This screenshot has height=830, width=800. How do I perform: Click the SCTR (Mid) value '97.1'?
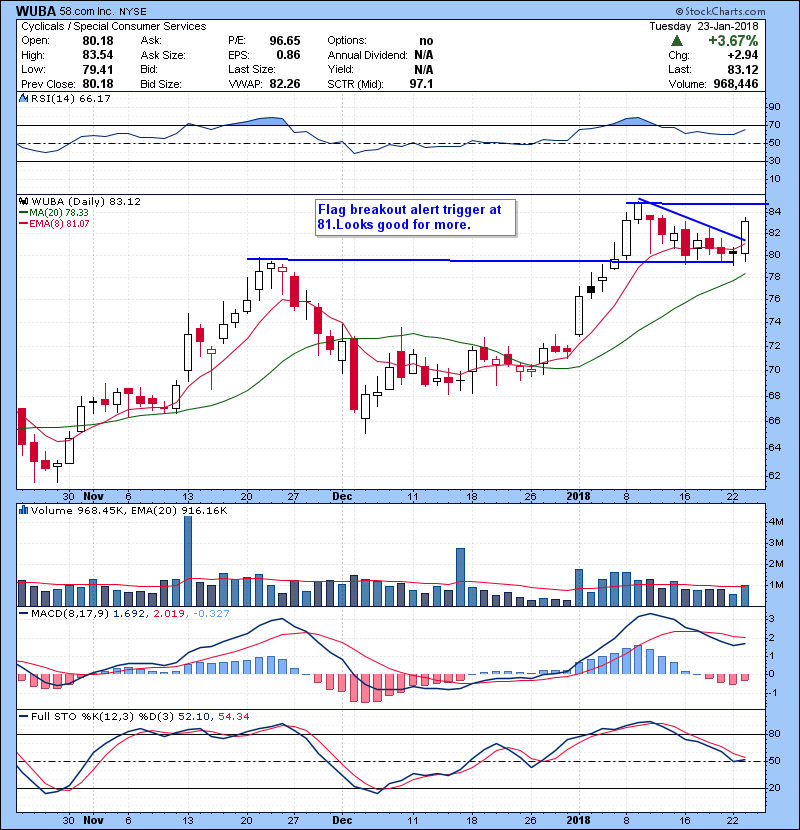click(421, 84)
